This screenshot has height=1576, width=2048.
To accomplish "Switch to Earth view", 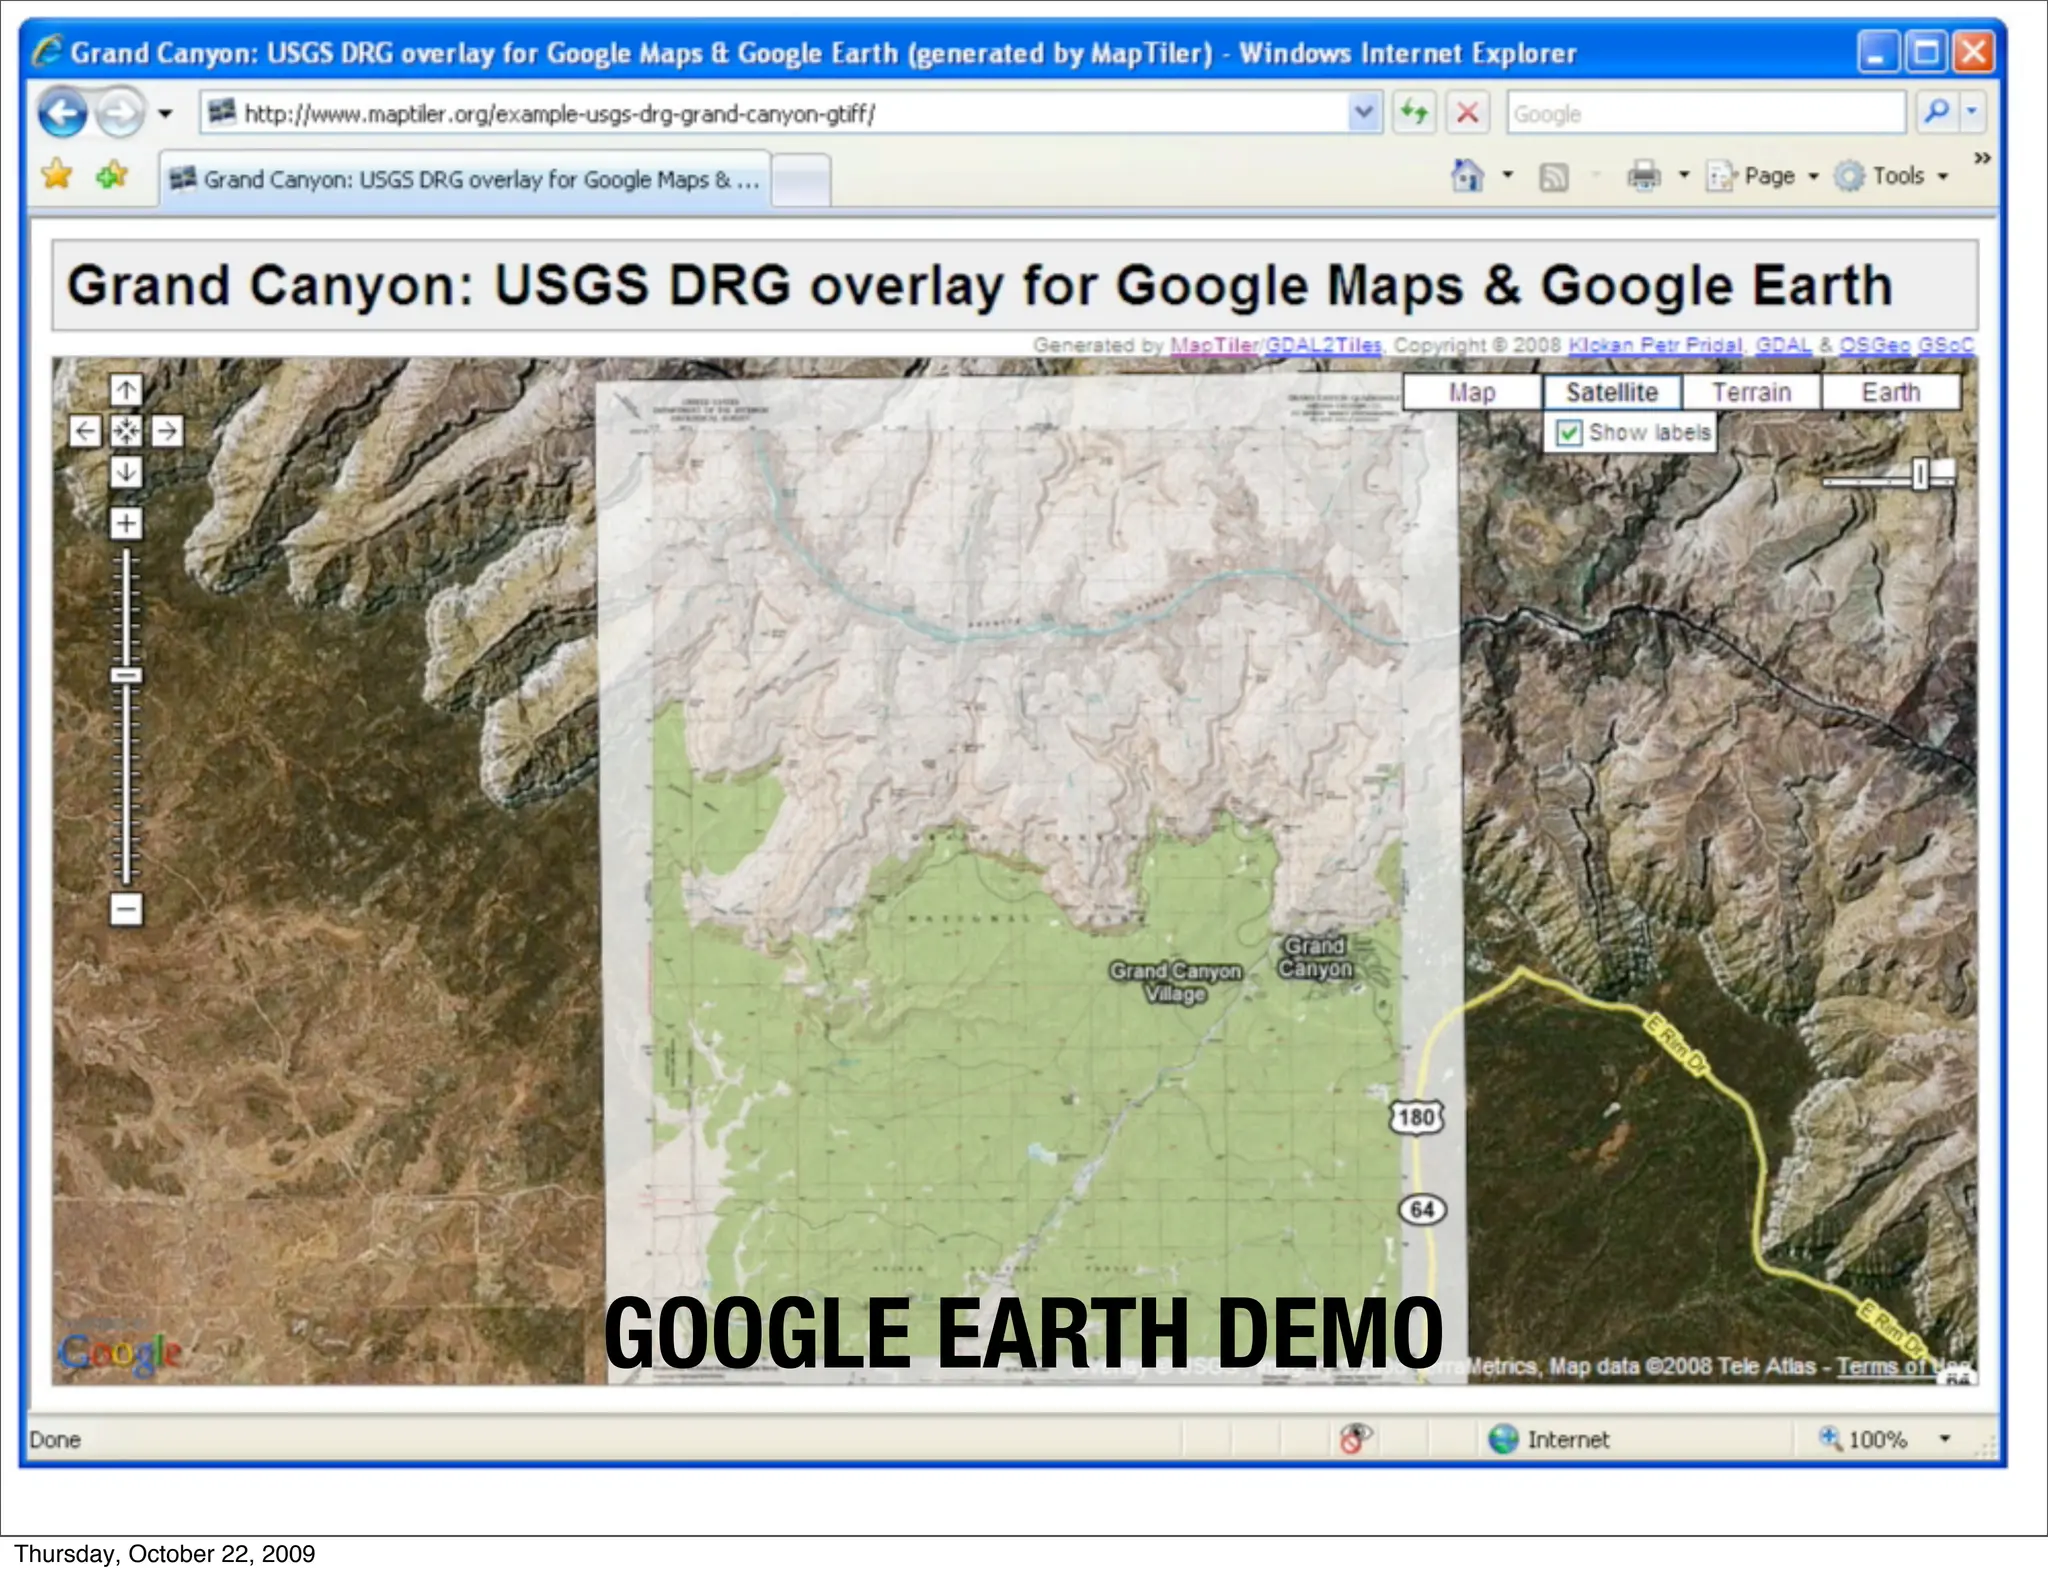I will coord(1891,392).
